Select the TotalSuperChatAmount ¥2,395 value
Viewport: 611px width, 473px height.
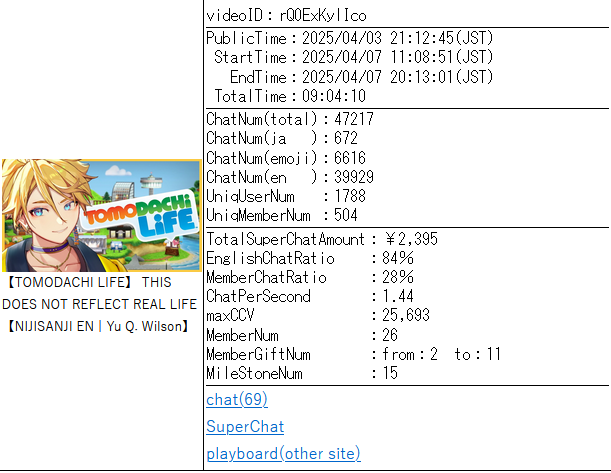click(411, 239)
